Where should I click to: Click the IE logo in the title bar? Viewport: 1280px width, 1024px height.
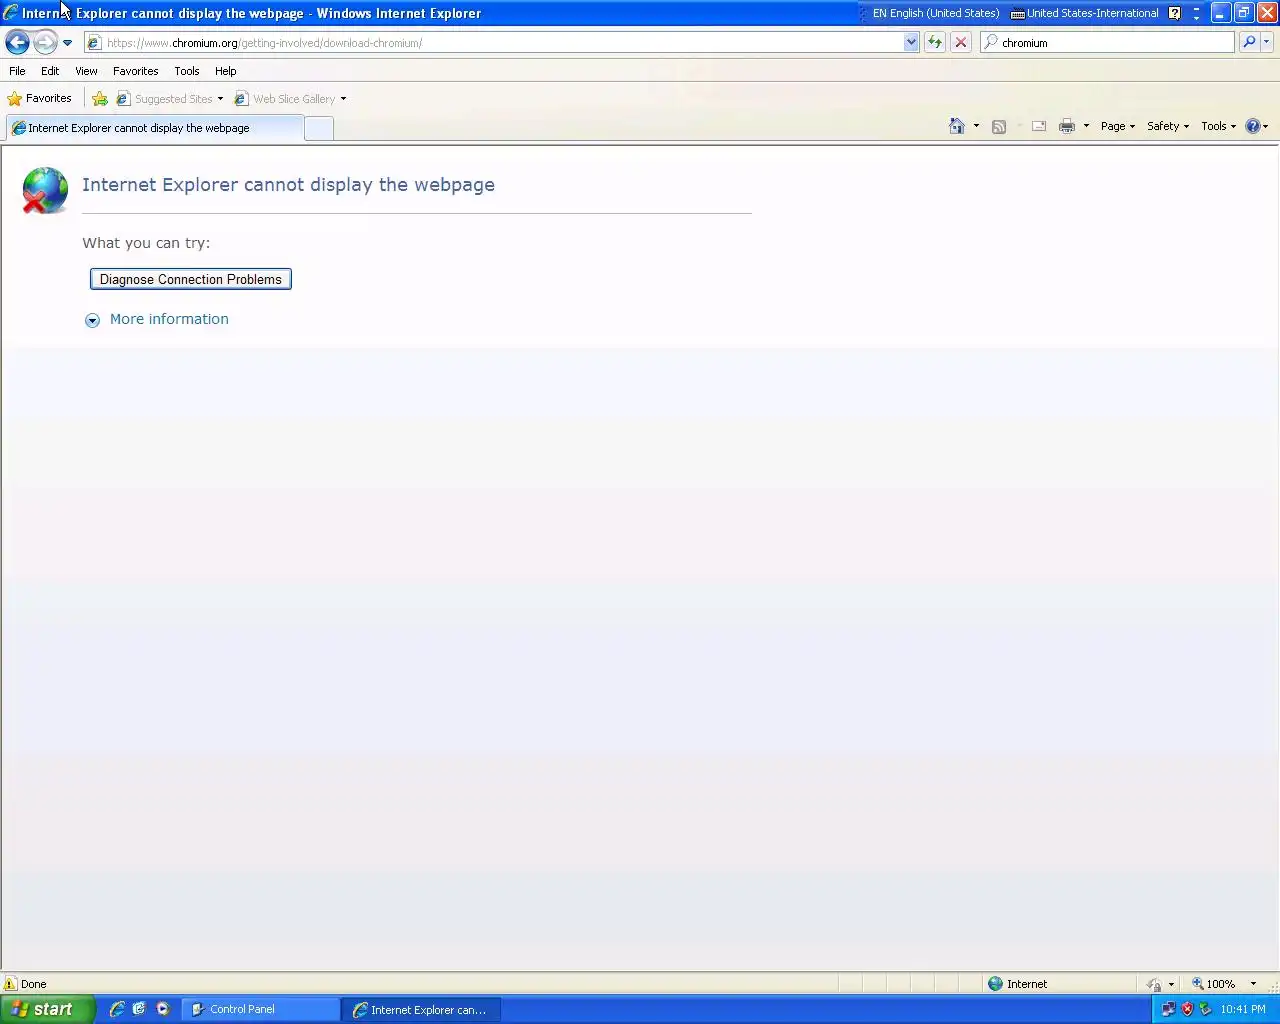(11, 13)
